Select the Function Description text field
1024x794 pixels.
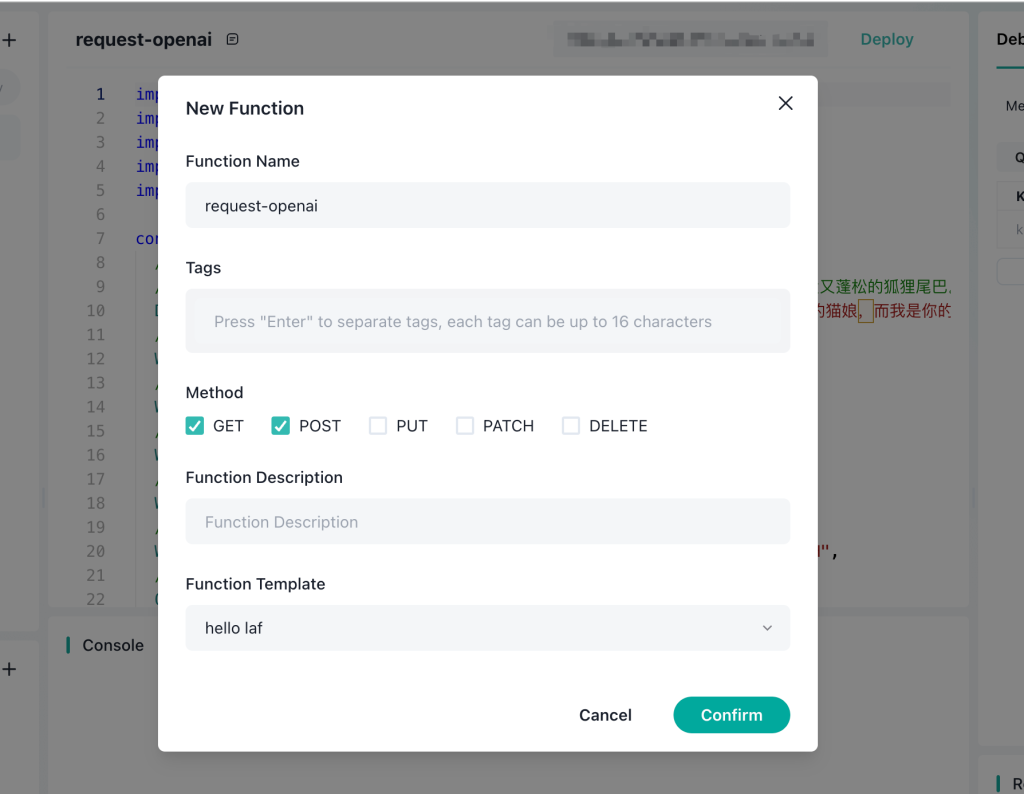487,522
